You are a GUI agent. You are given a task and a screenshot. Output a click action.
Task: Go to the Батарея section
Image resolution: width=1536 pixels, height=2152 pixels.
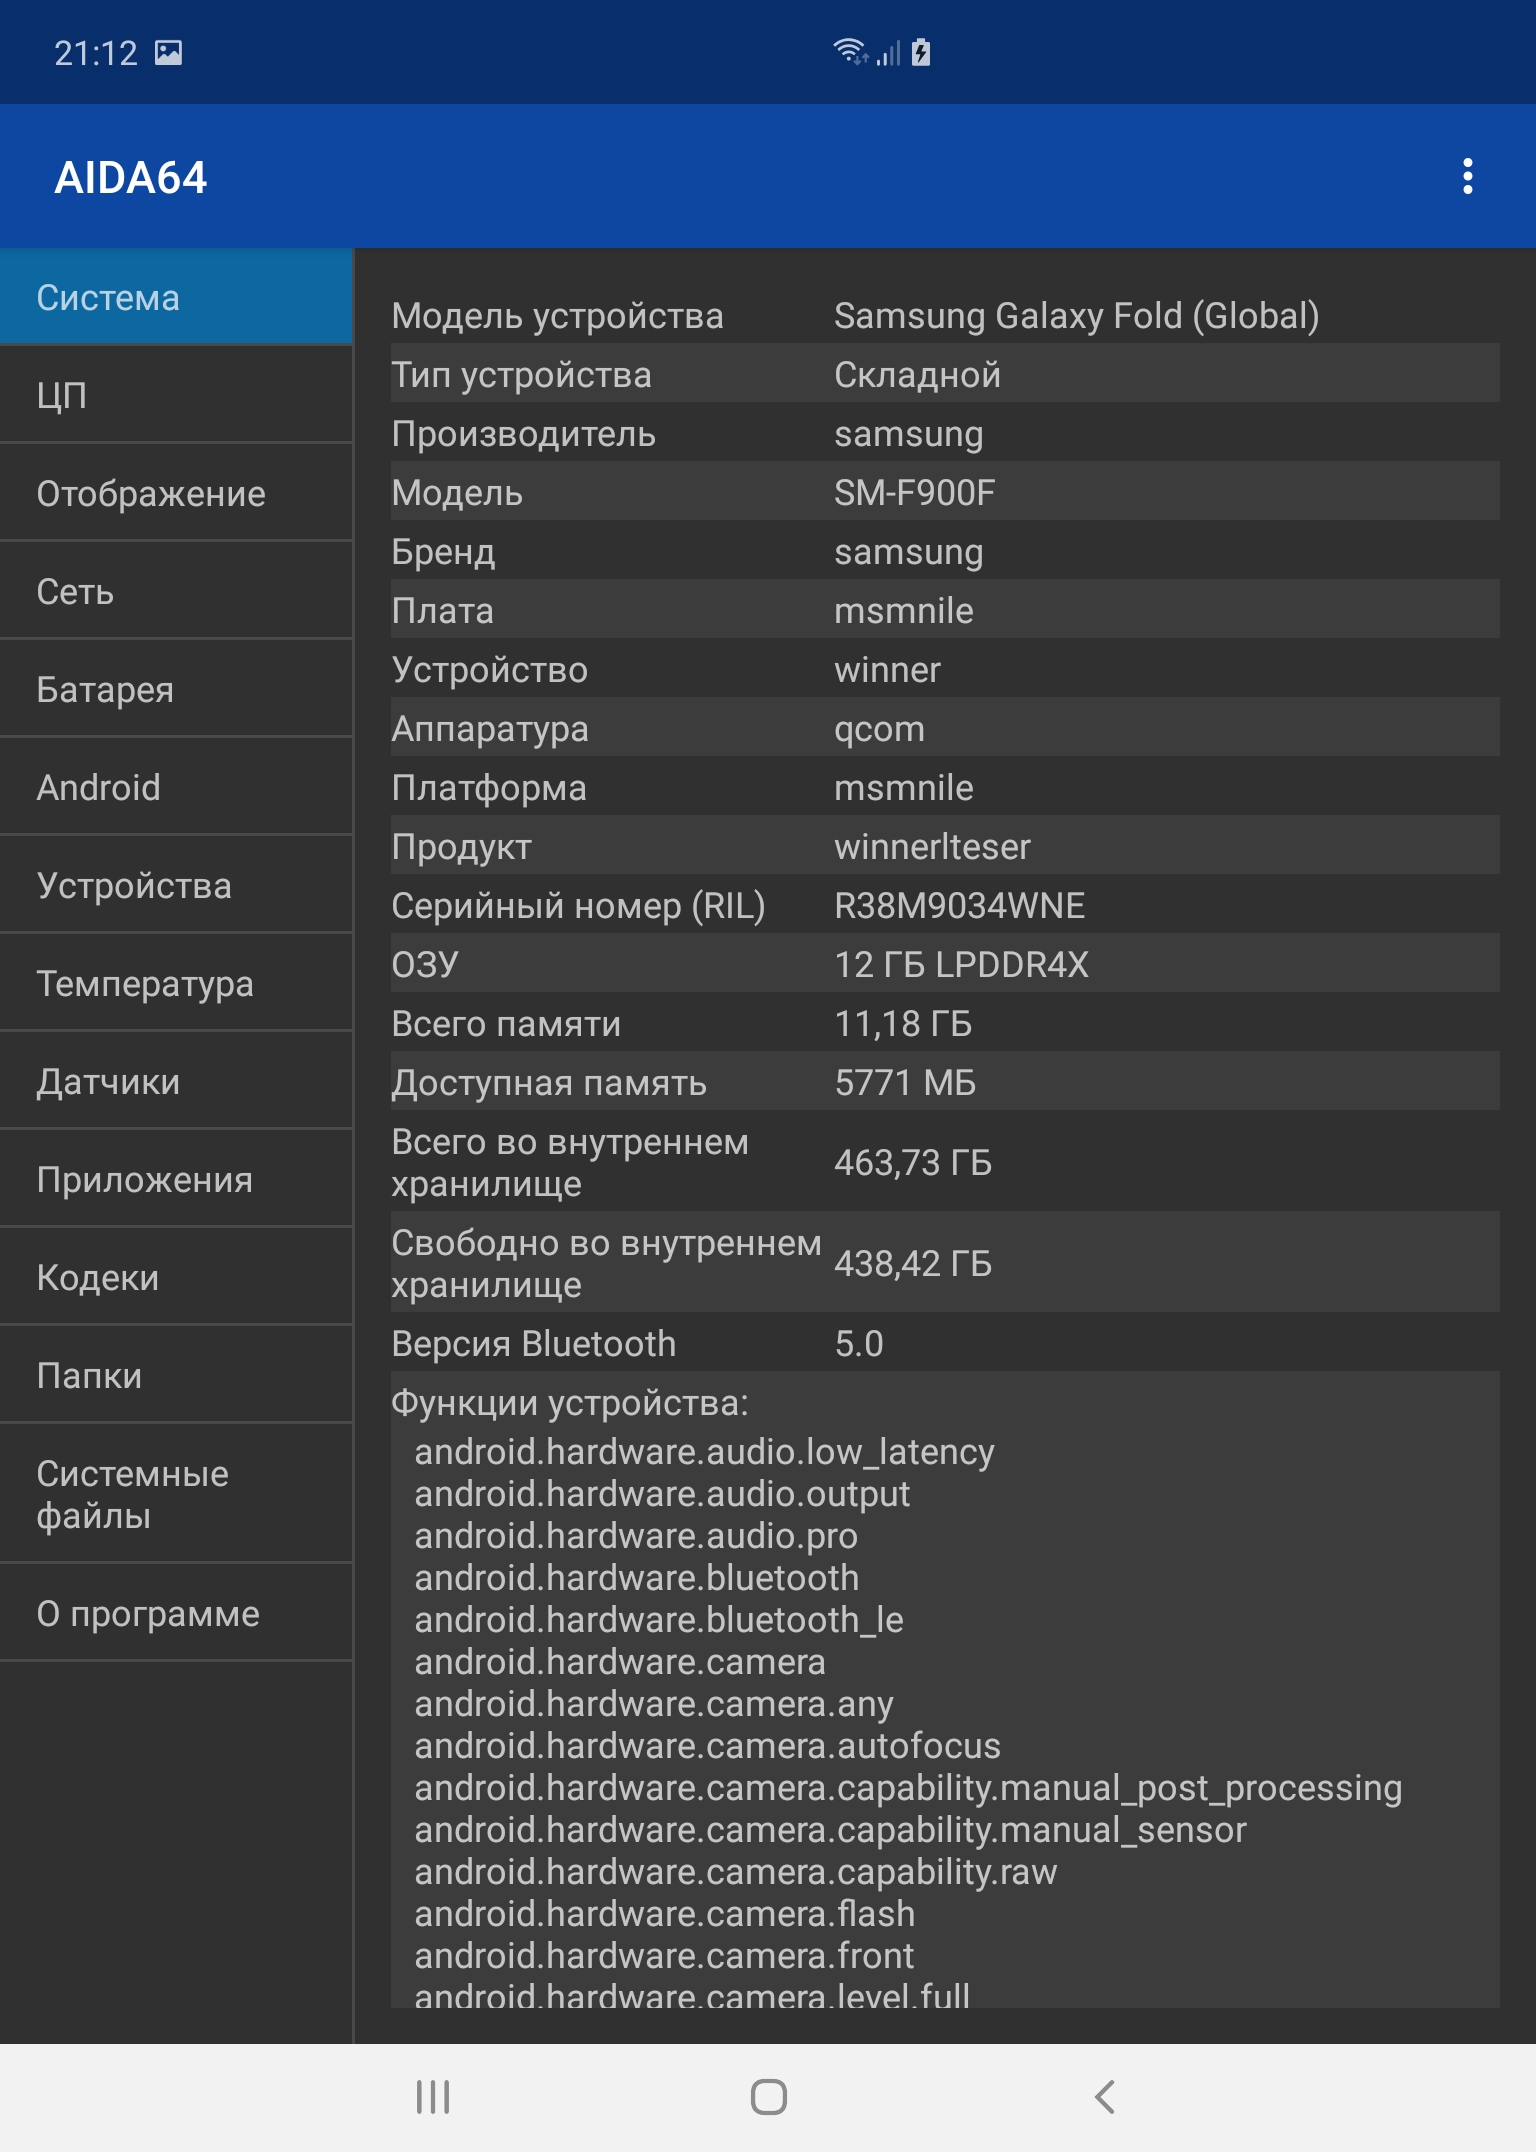point(176,689)
